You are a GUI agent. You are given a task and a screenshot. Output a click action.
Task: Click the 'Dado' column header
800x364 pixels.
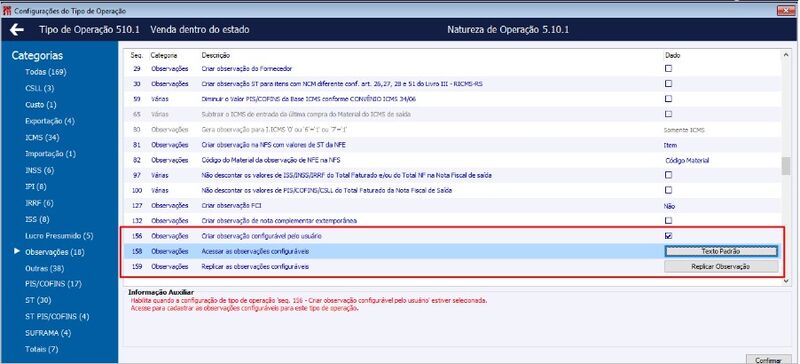click(672, 55)
